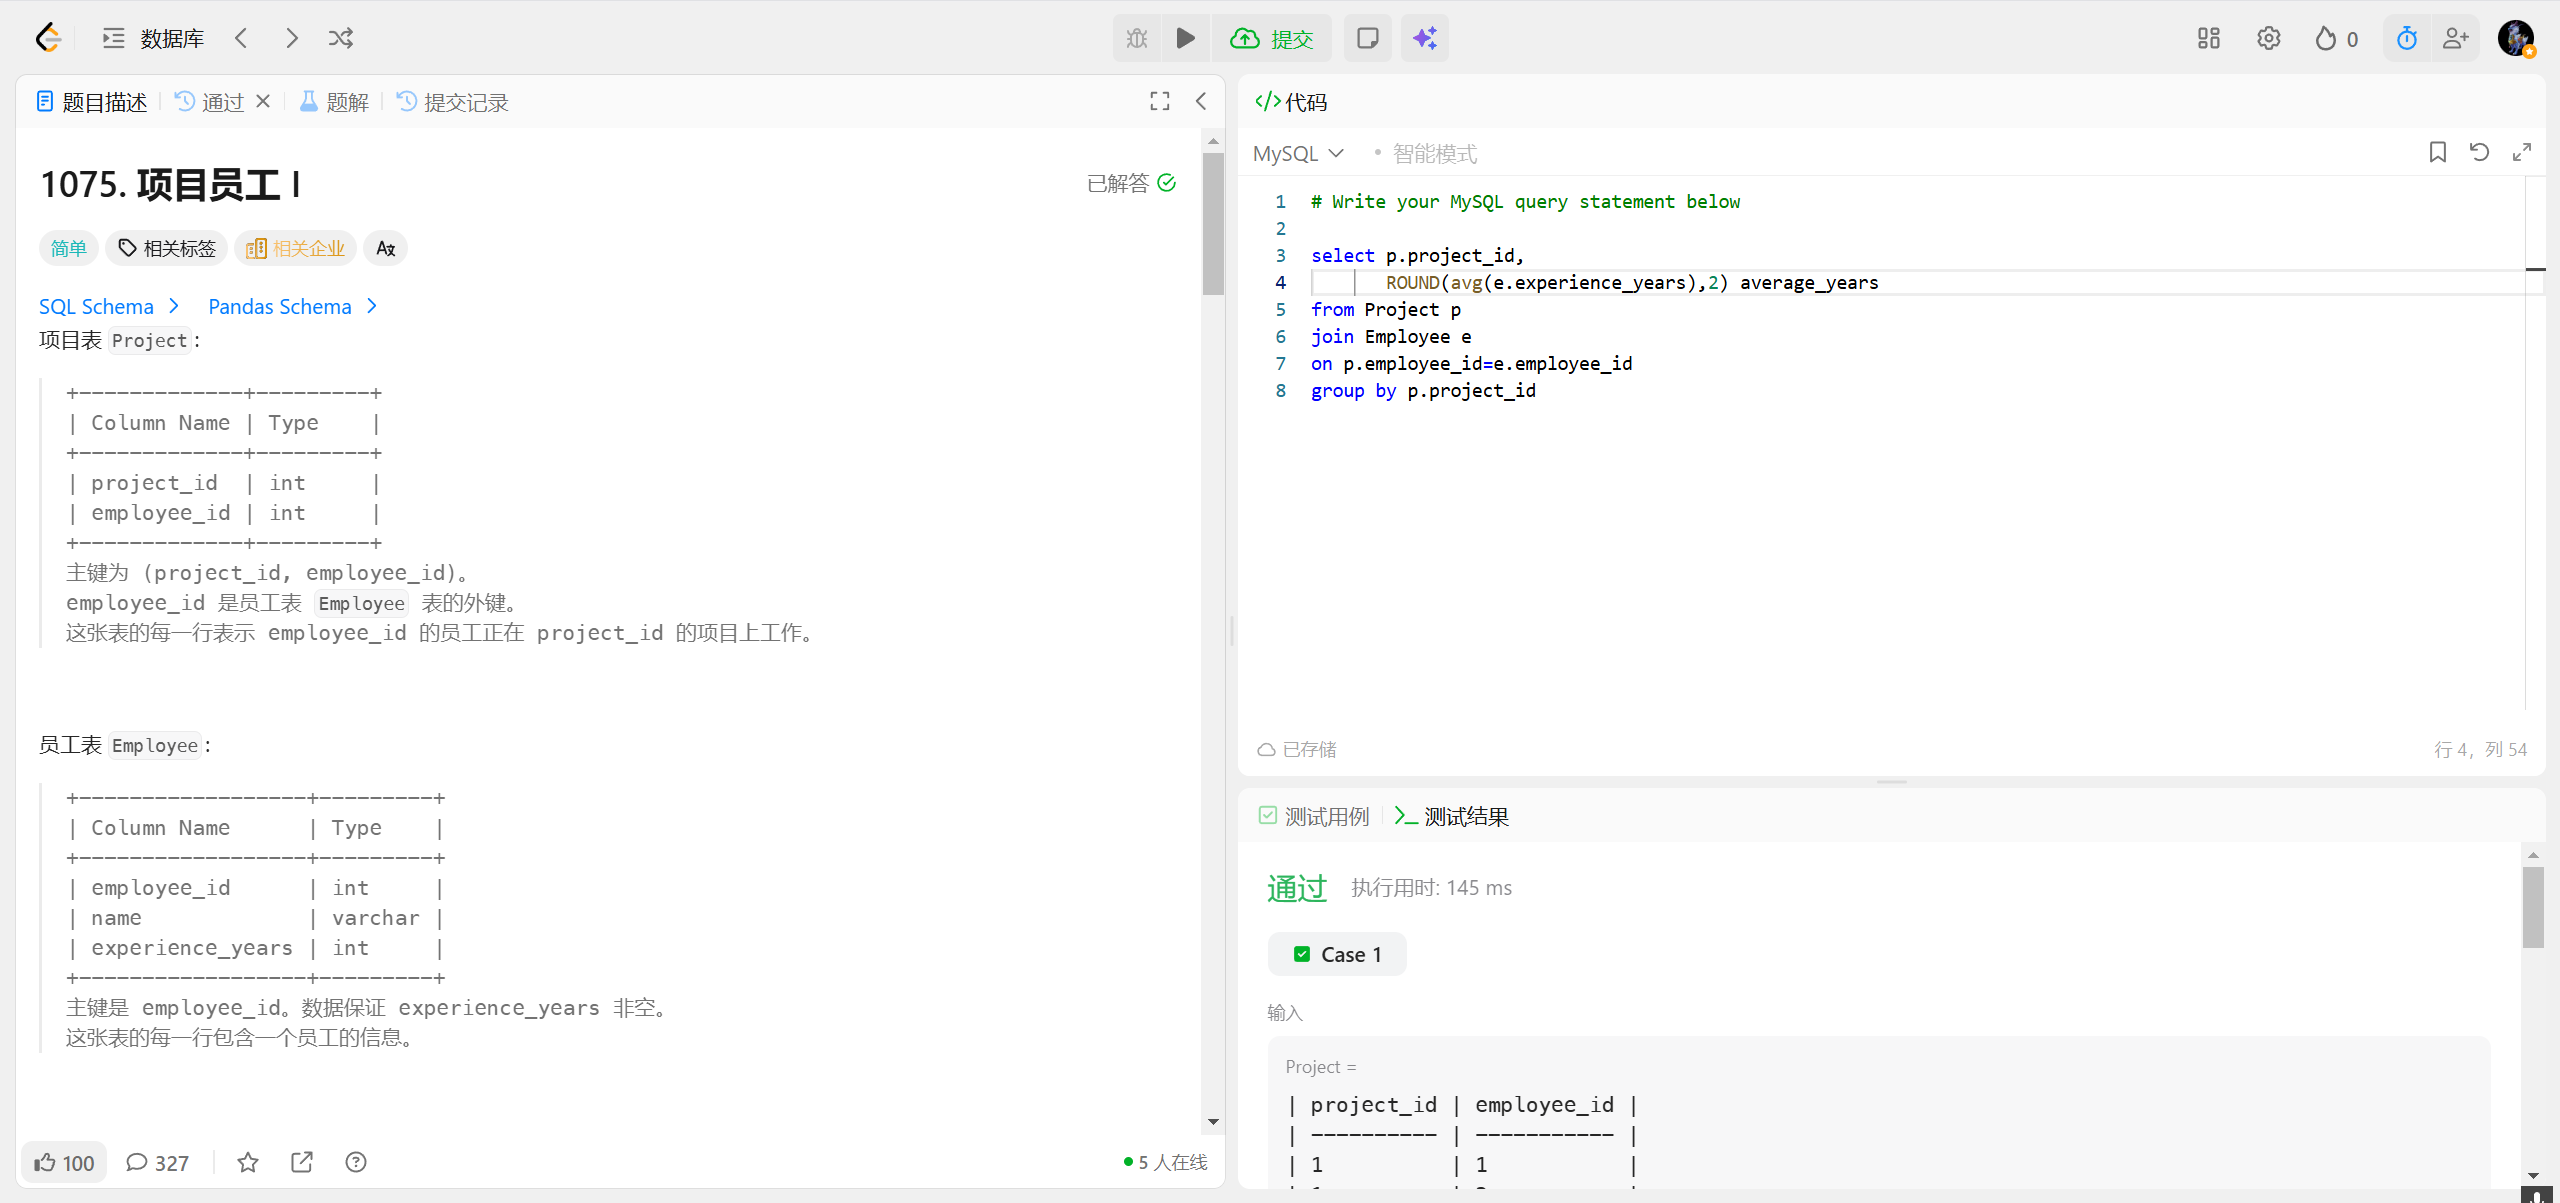Open the 相关企业 tag button
The width and height of the screenshot is (2560, 1203).
pos(296,248)
